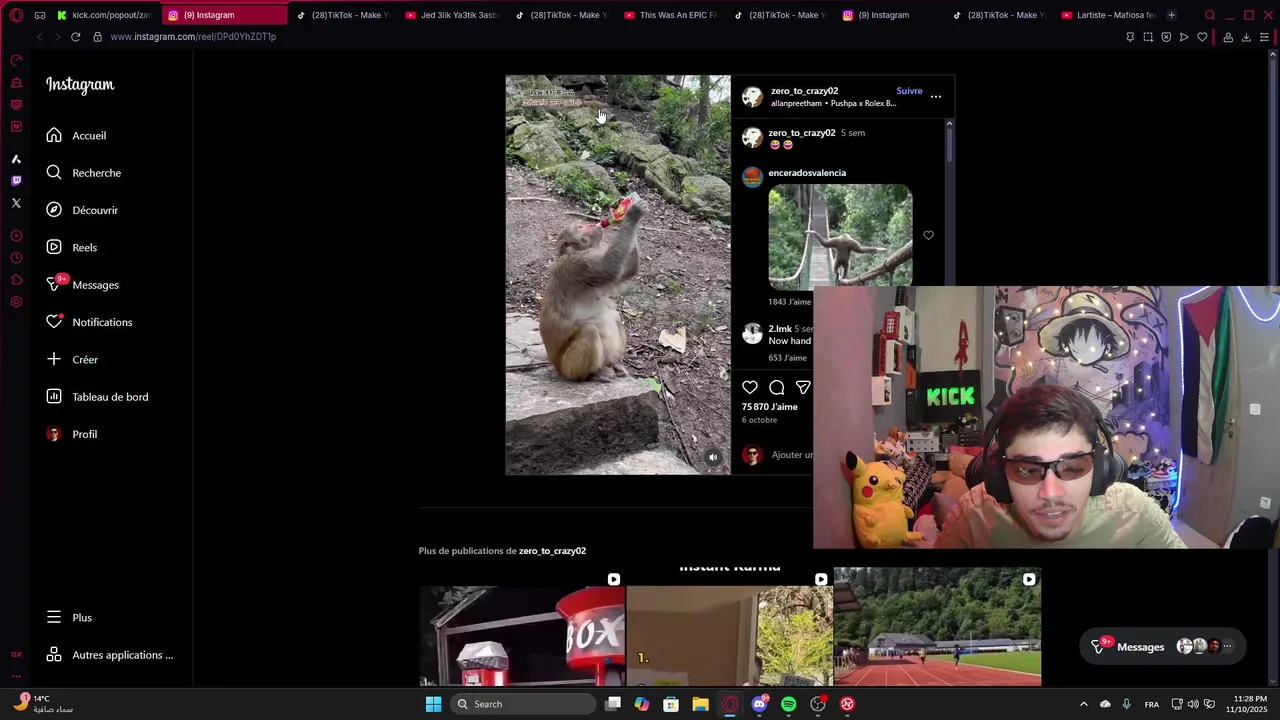
Task: Reload the page
Action: [75, 37]
